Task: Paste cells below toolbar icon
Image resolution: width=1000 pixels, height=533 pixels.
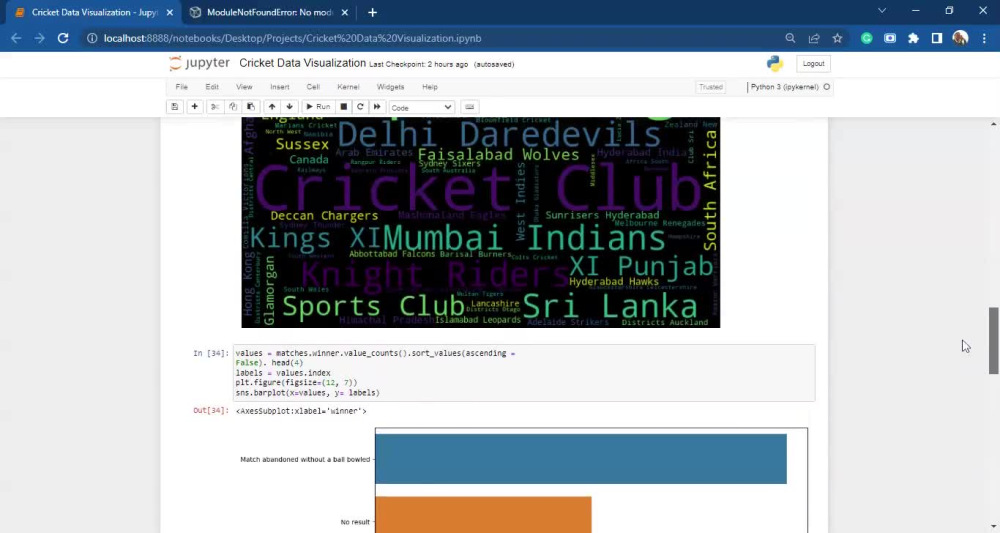Action: [251, 107]
